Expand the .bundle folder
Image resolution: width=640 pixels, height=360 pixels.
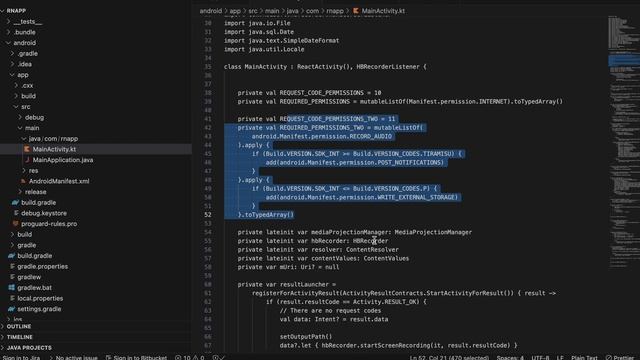tap(8, 32)
